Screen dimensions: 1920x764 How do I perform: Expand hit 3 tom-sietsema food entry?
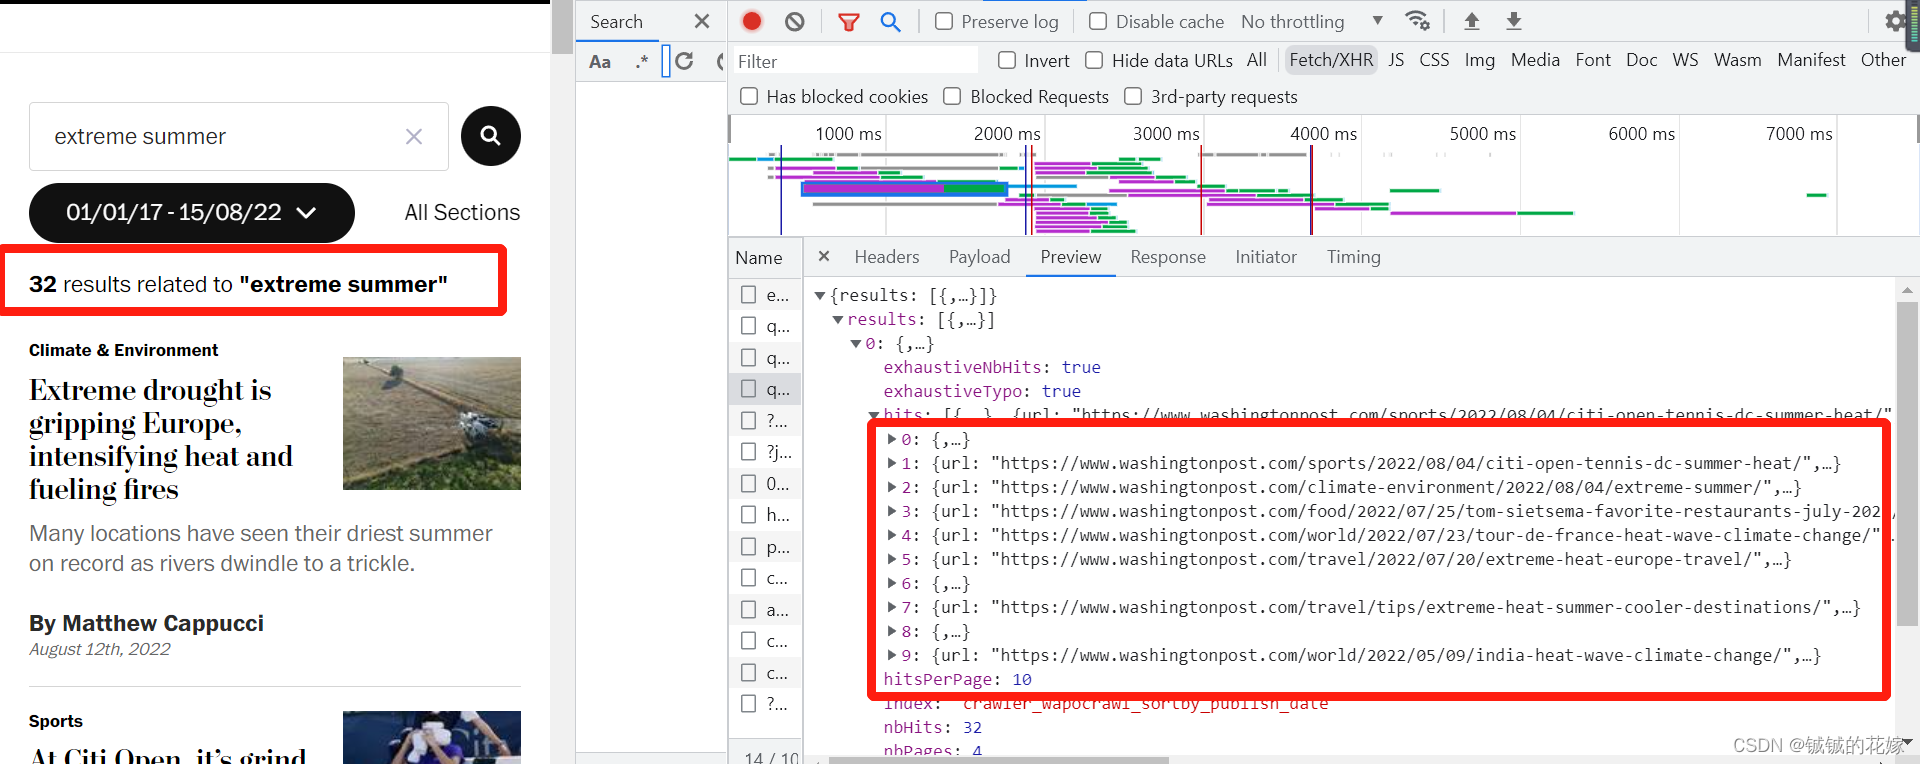click(892, 511)
